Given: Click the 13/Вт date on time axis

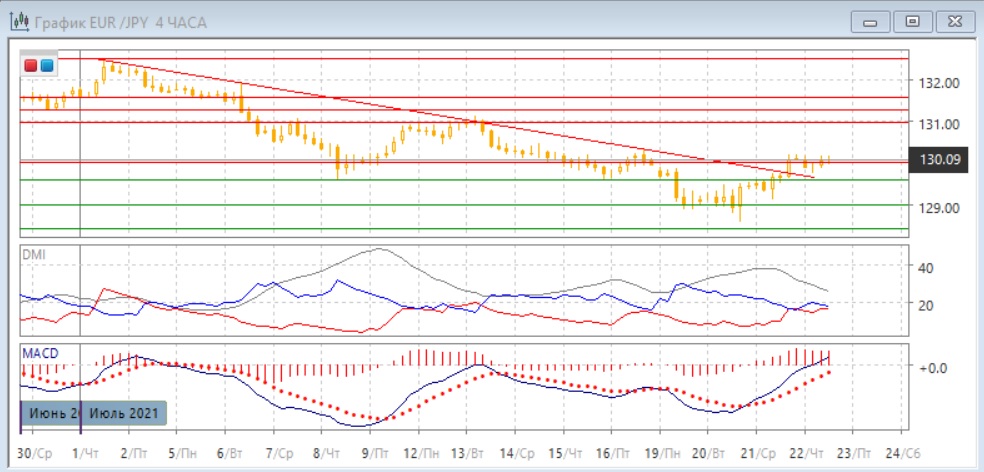Looking at the screenshot, I should point(469,452).
